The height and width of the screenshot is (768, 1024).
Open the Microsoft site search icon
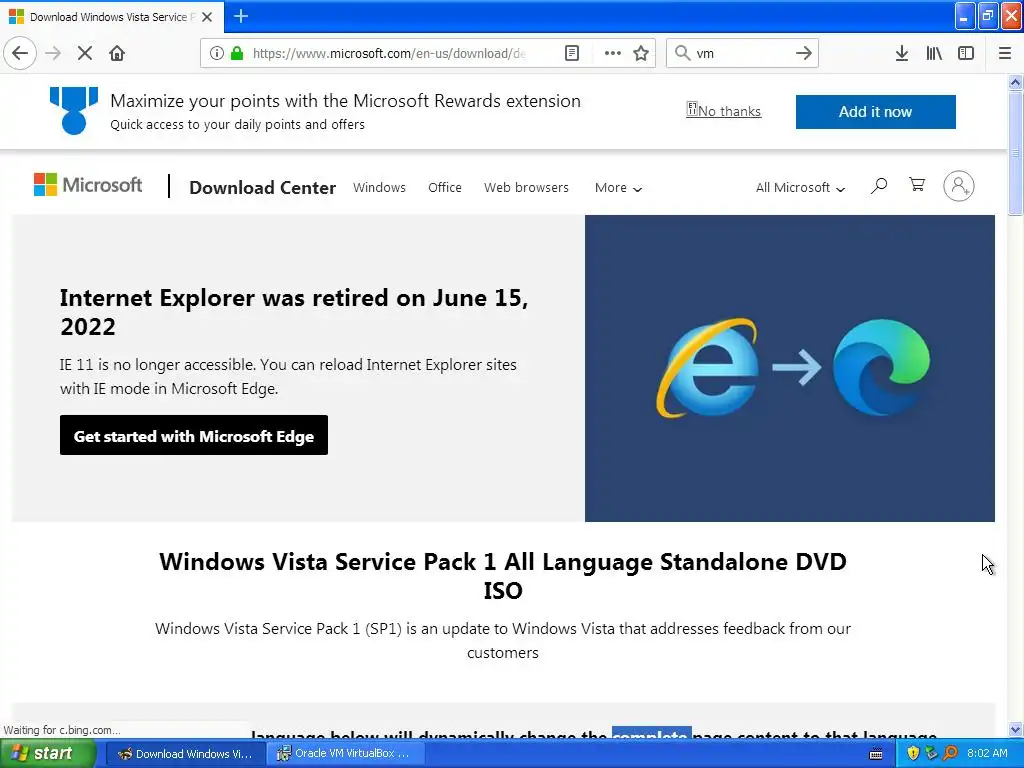click(x=879, y=186)
